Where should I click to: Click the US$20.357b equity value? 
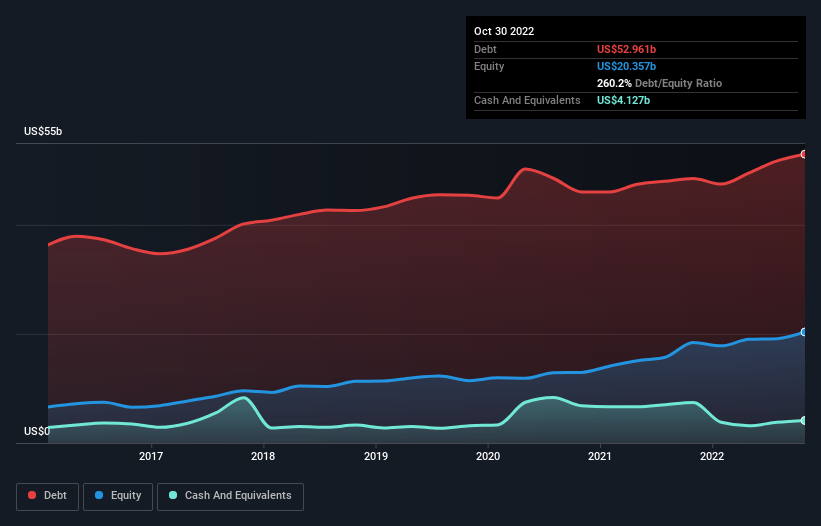click(x=626, y=66)
